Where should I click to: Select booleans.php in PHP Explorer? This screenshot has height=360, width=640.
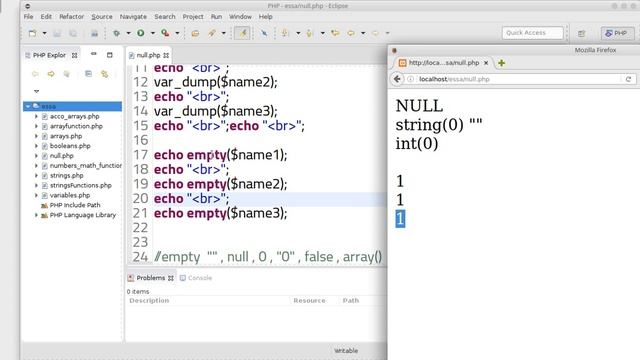pos(70,146)
